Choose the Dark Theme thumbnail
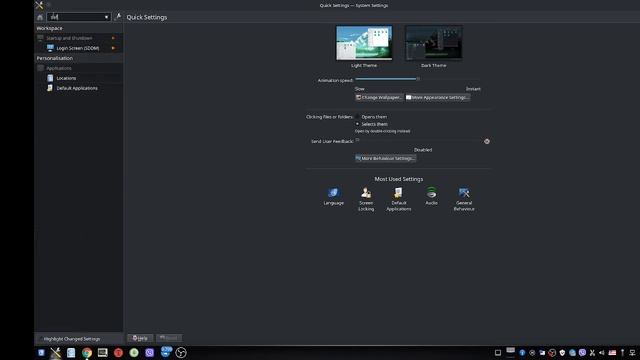 [x=433, y=43]
